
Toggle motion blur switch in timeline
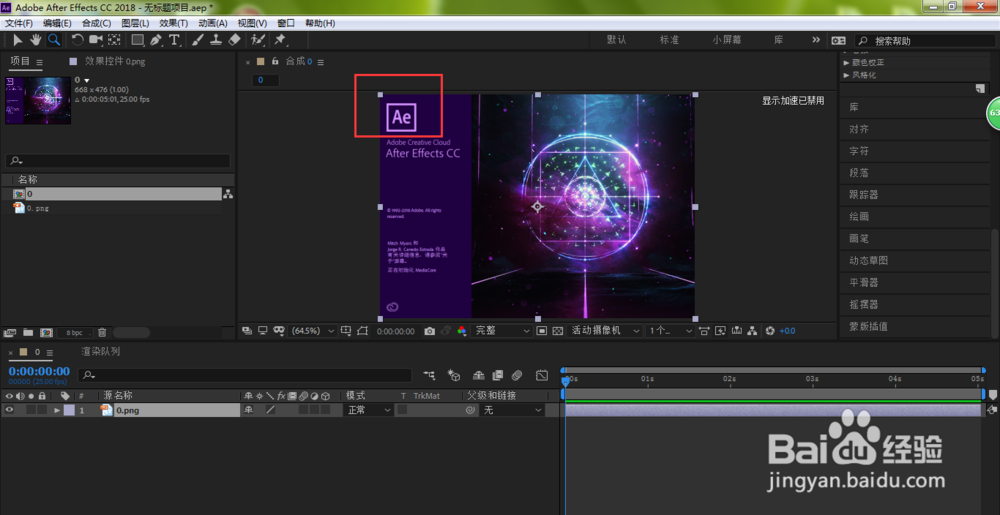coord(517,375)
